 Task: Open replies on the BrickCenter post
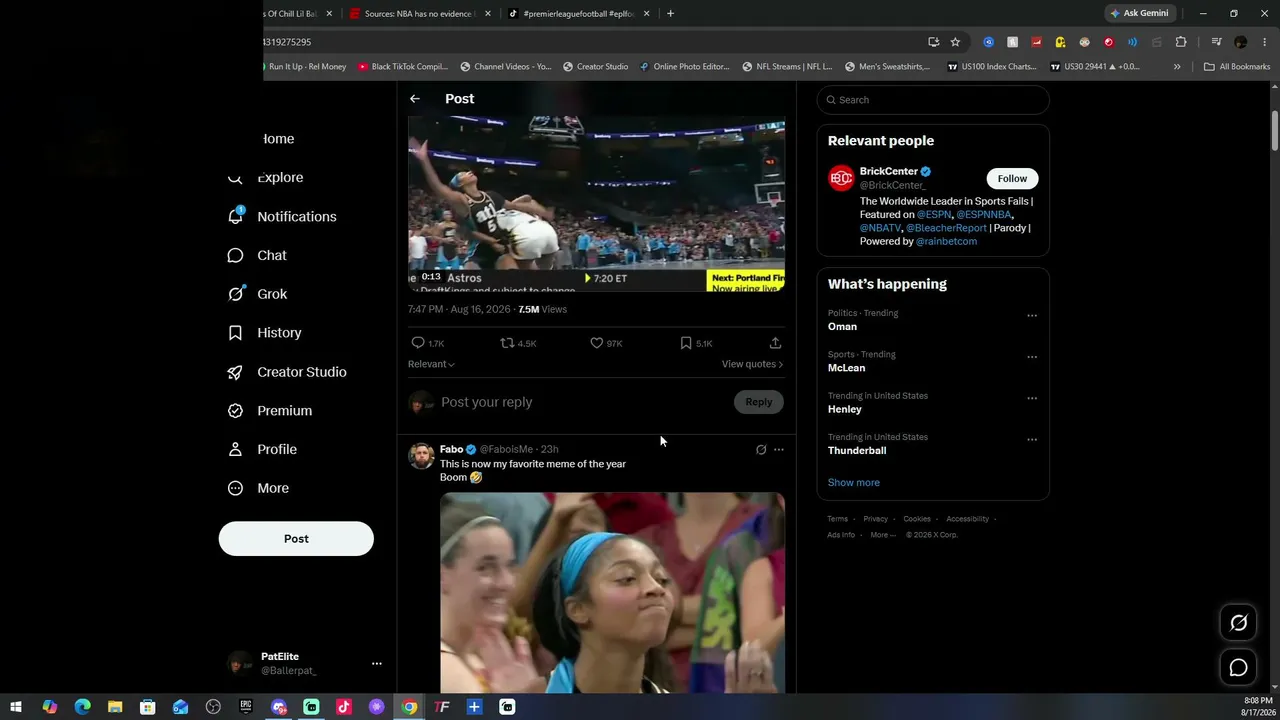coord(427,343)
